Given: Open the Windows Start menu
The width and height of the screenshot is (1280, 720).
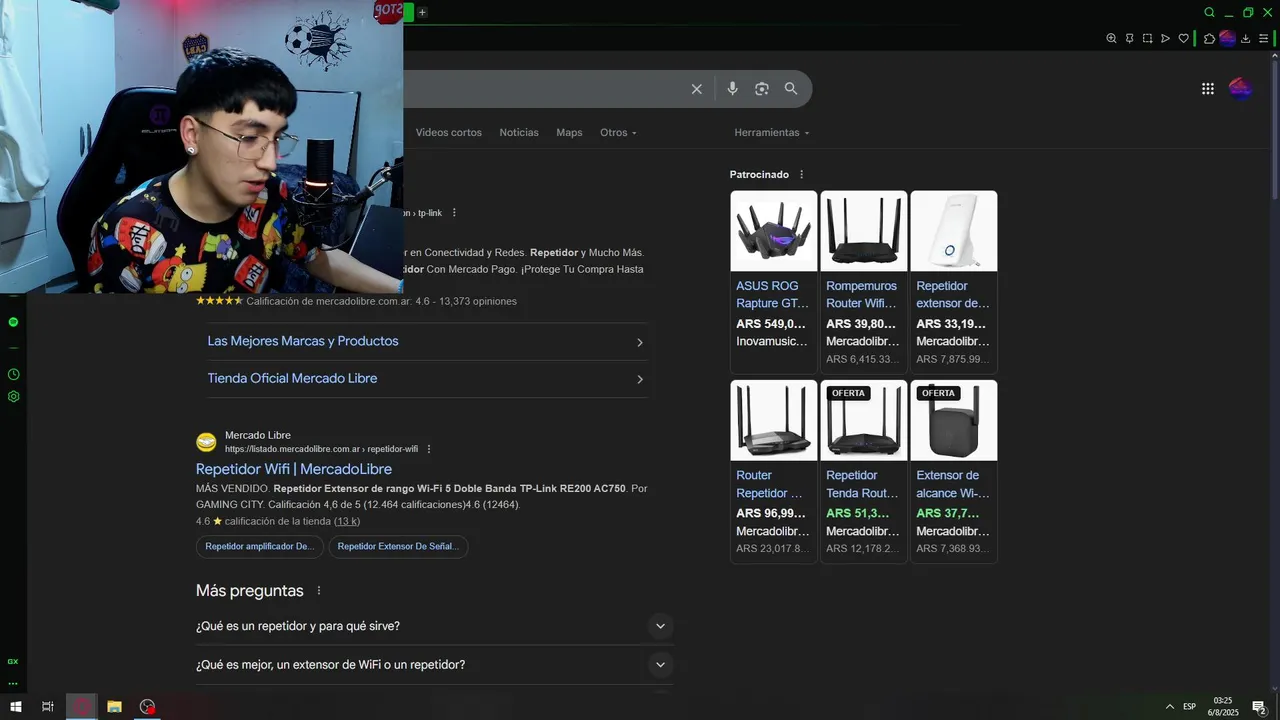Looking at the screenshot, I should pos(16,707).
